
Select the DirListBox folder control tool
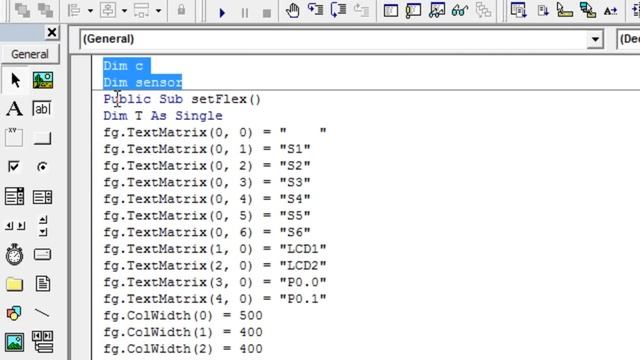(14, 284)
